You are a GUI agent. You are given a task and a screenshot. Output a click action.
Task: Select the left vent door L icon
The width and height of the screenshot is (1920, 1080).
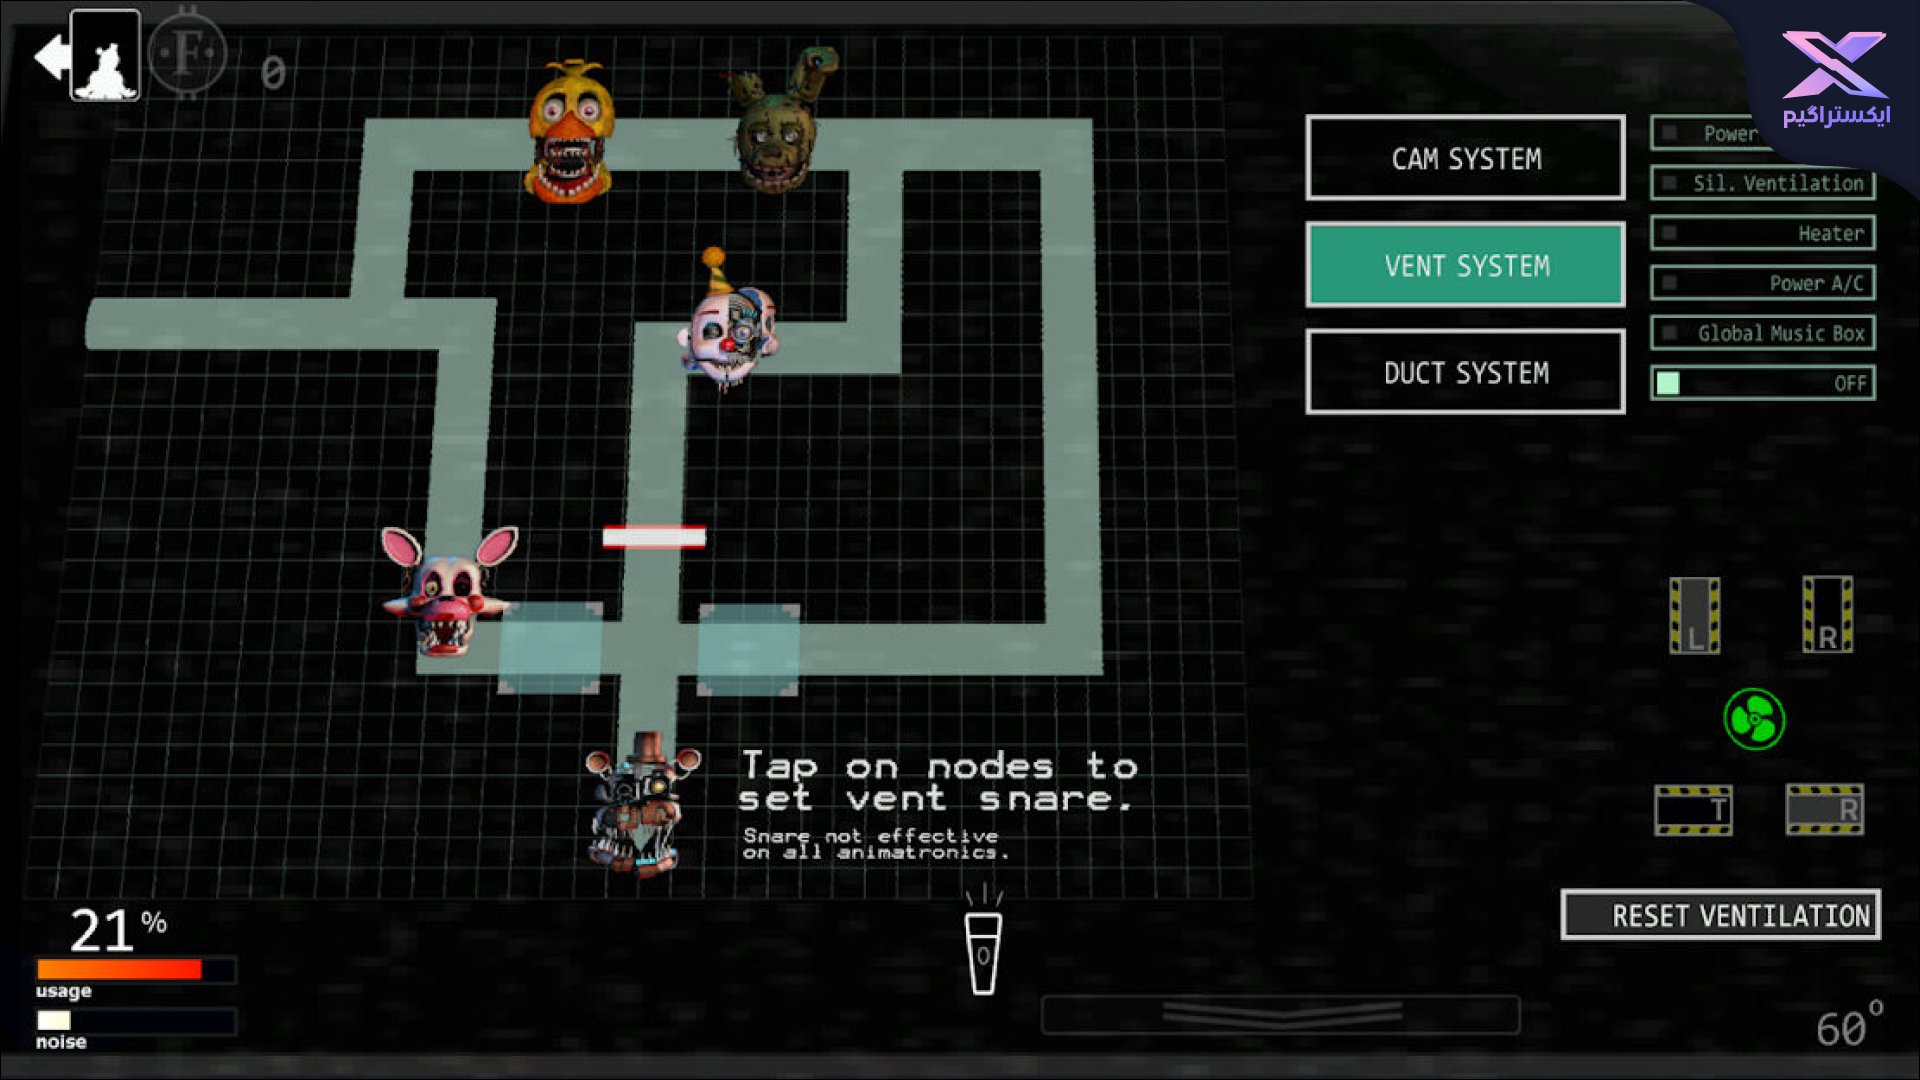[1695, 617]
